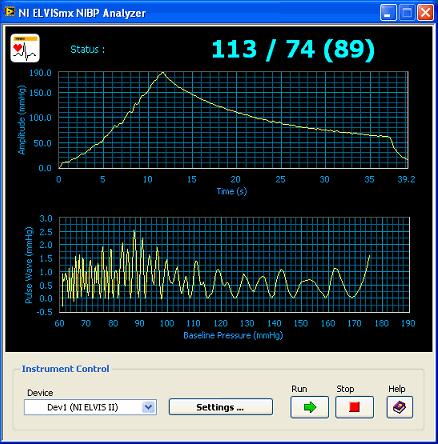Click the red Stop square button
This screenshot has width=438, height=444.
click(354, 407)
